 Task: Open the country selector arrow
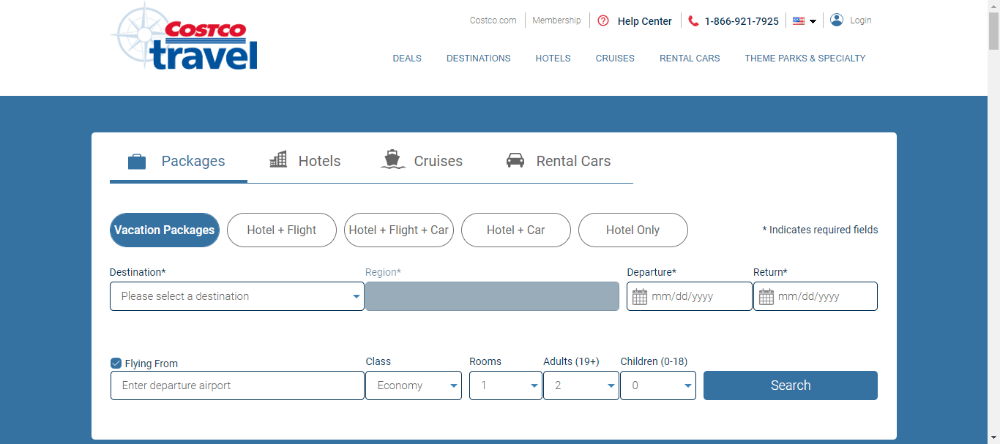(x=813, y=22)
